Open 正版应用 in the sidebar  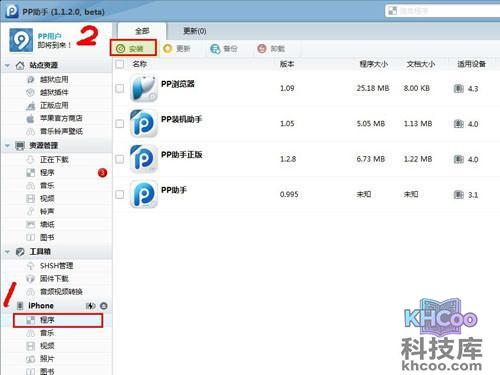coord(54,105)
